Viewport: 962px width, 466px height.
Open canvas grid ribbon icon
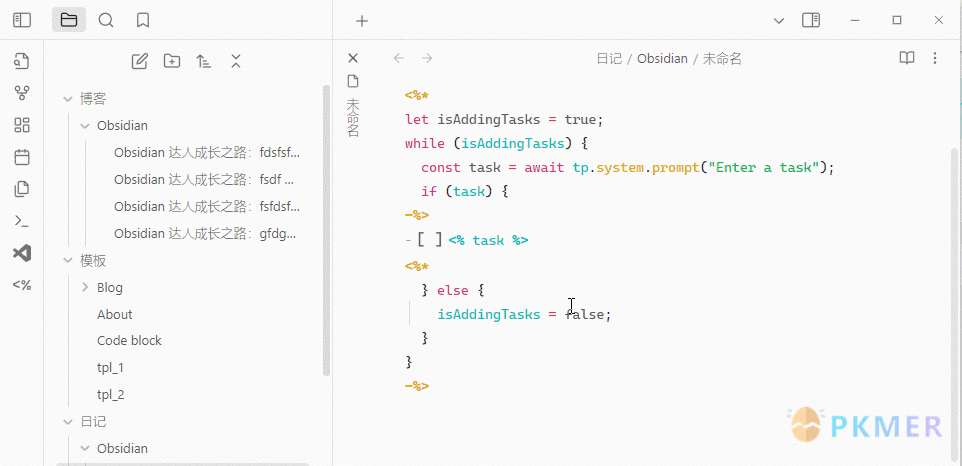pyautogui.click(x=22, y=125)
